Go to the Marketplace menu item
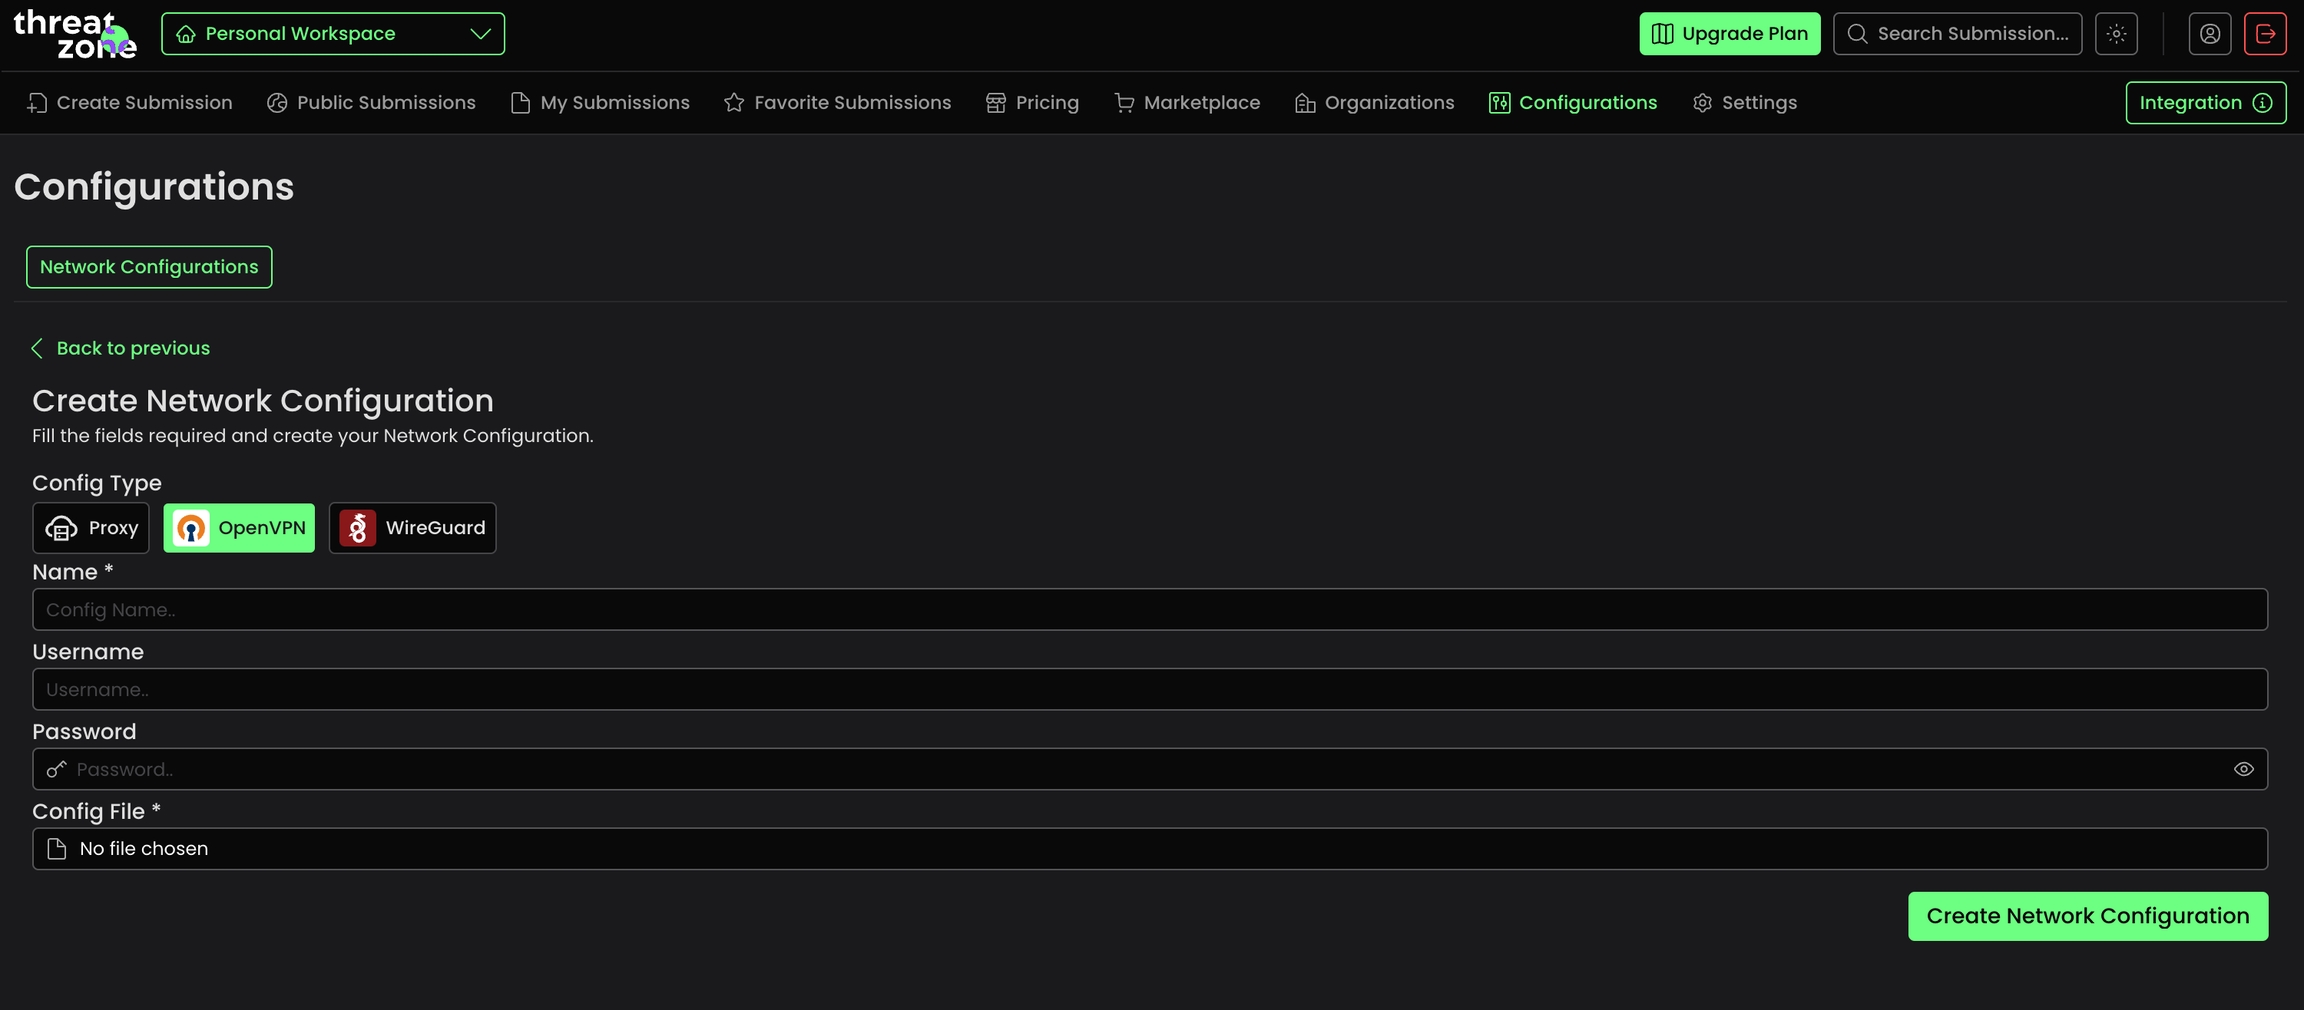 click(x=1187, y=103)
